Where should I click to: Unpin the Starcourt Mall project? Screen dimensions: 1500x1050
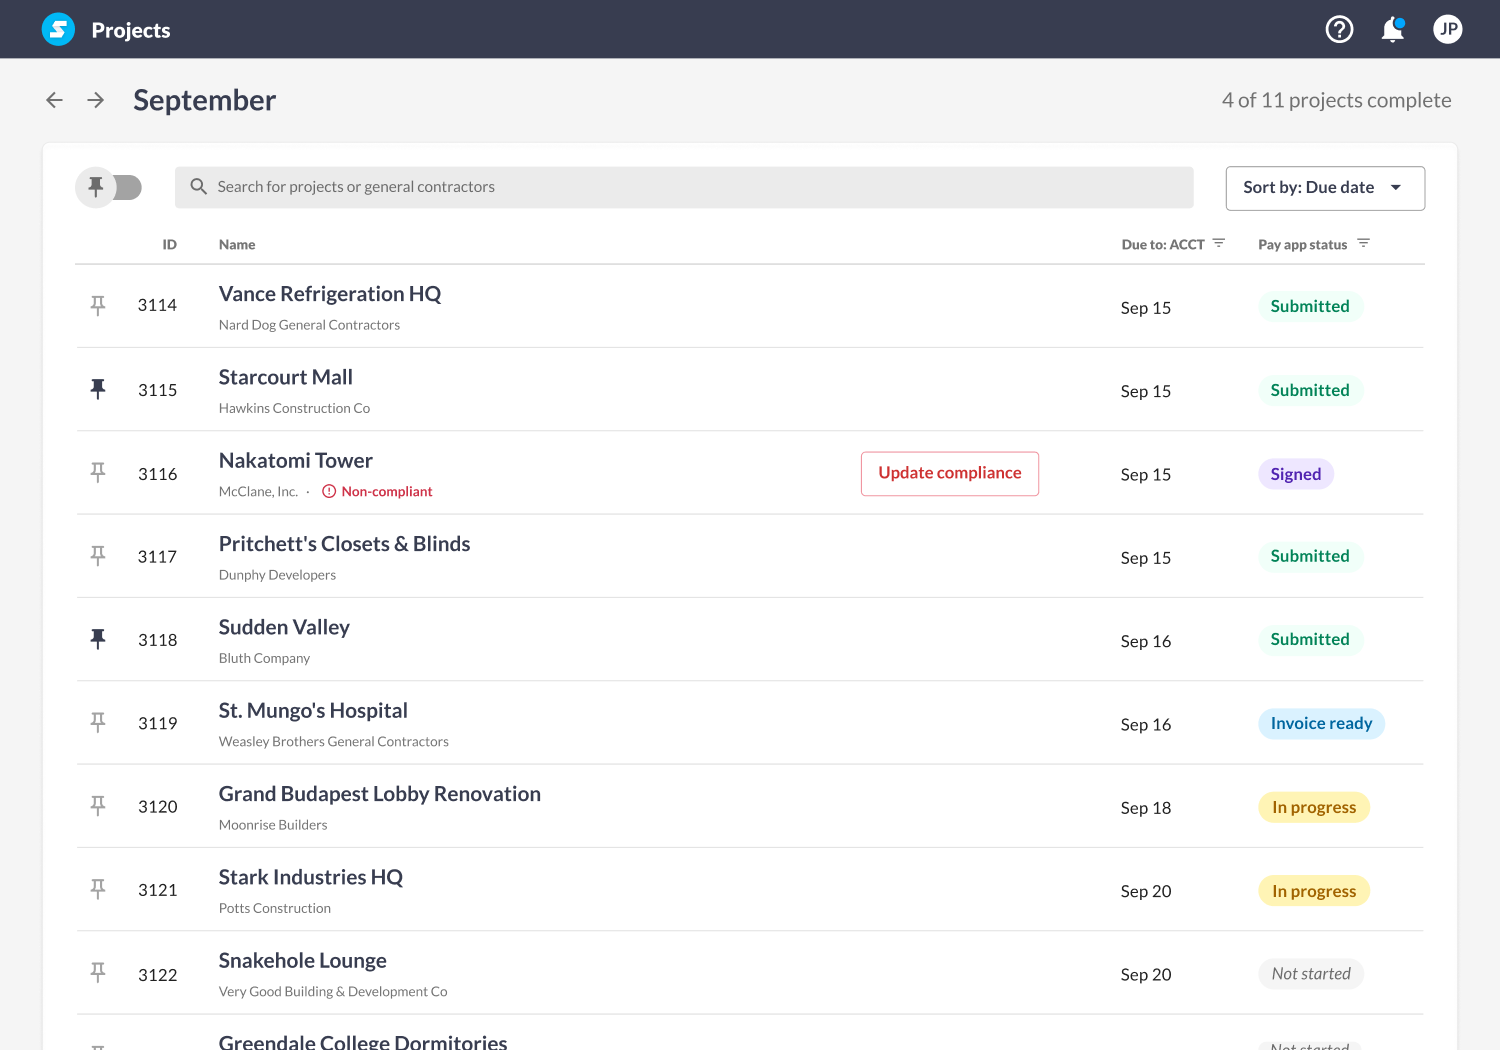pos(97,389)
